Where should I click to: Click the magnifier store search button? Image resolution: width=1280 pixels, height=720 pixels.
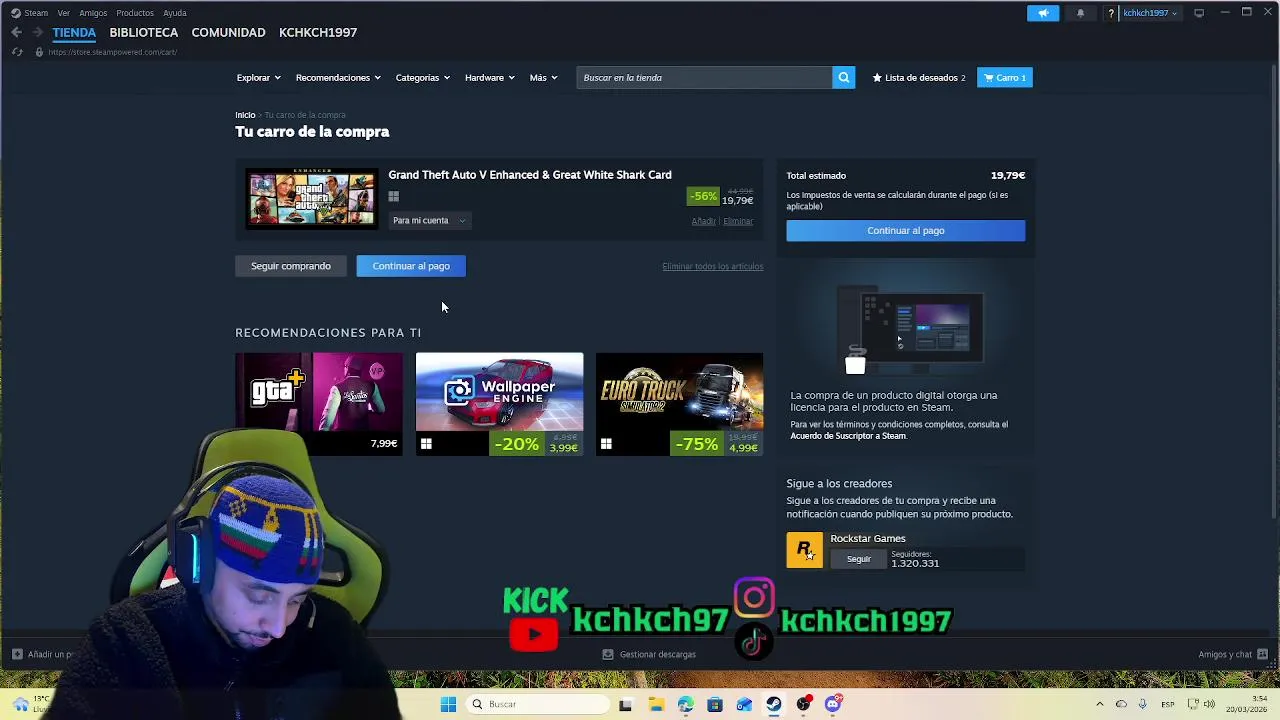tap(843, 77)
